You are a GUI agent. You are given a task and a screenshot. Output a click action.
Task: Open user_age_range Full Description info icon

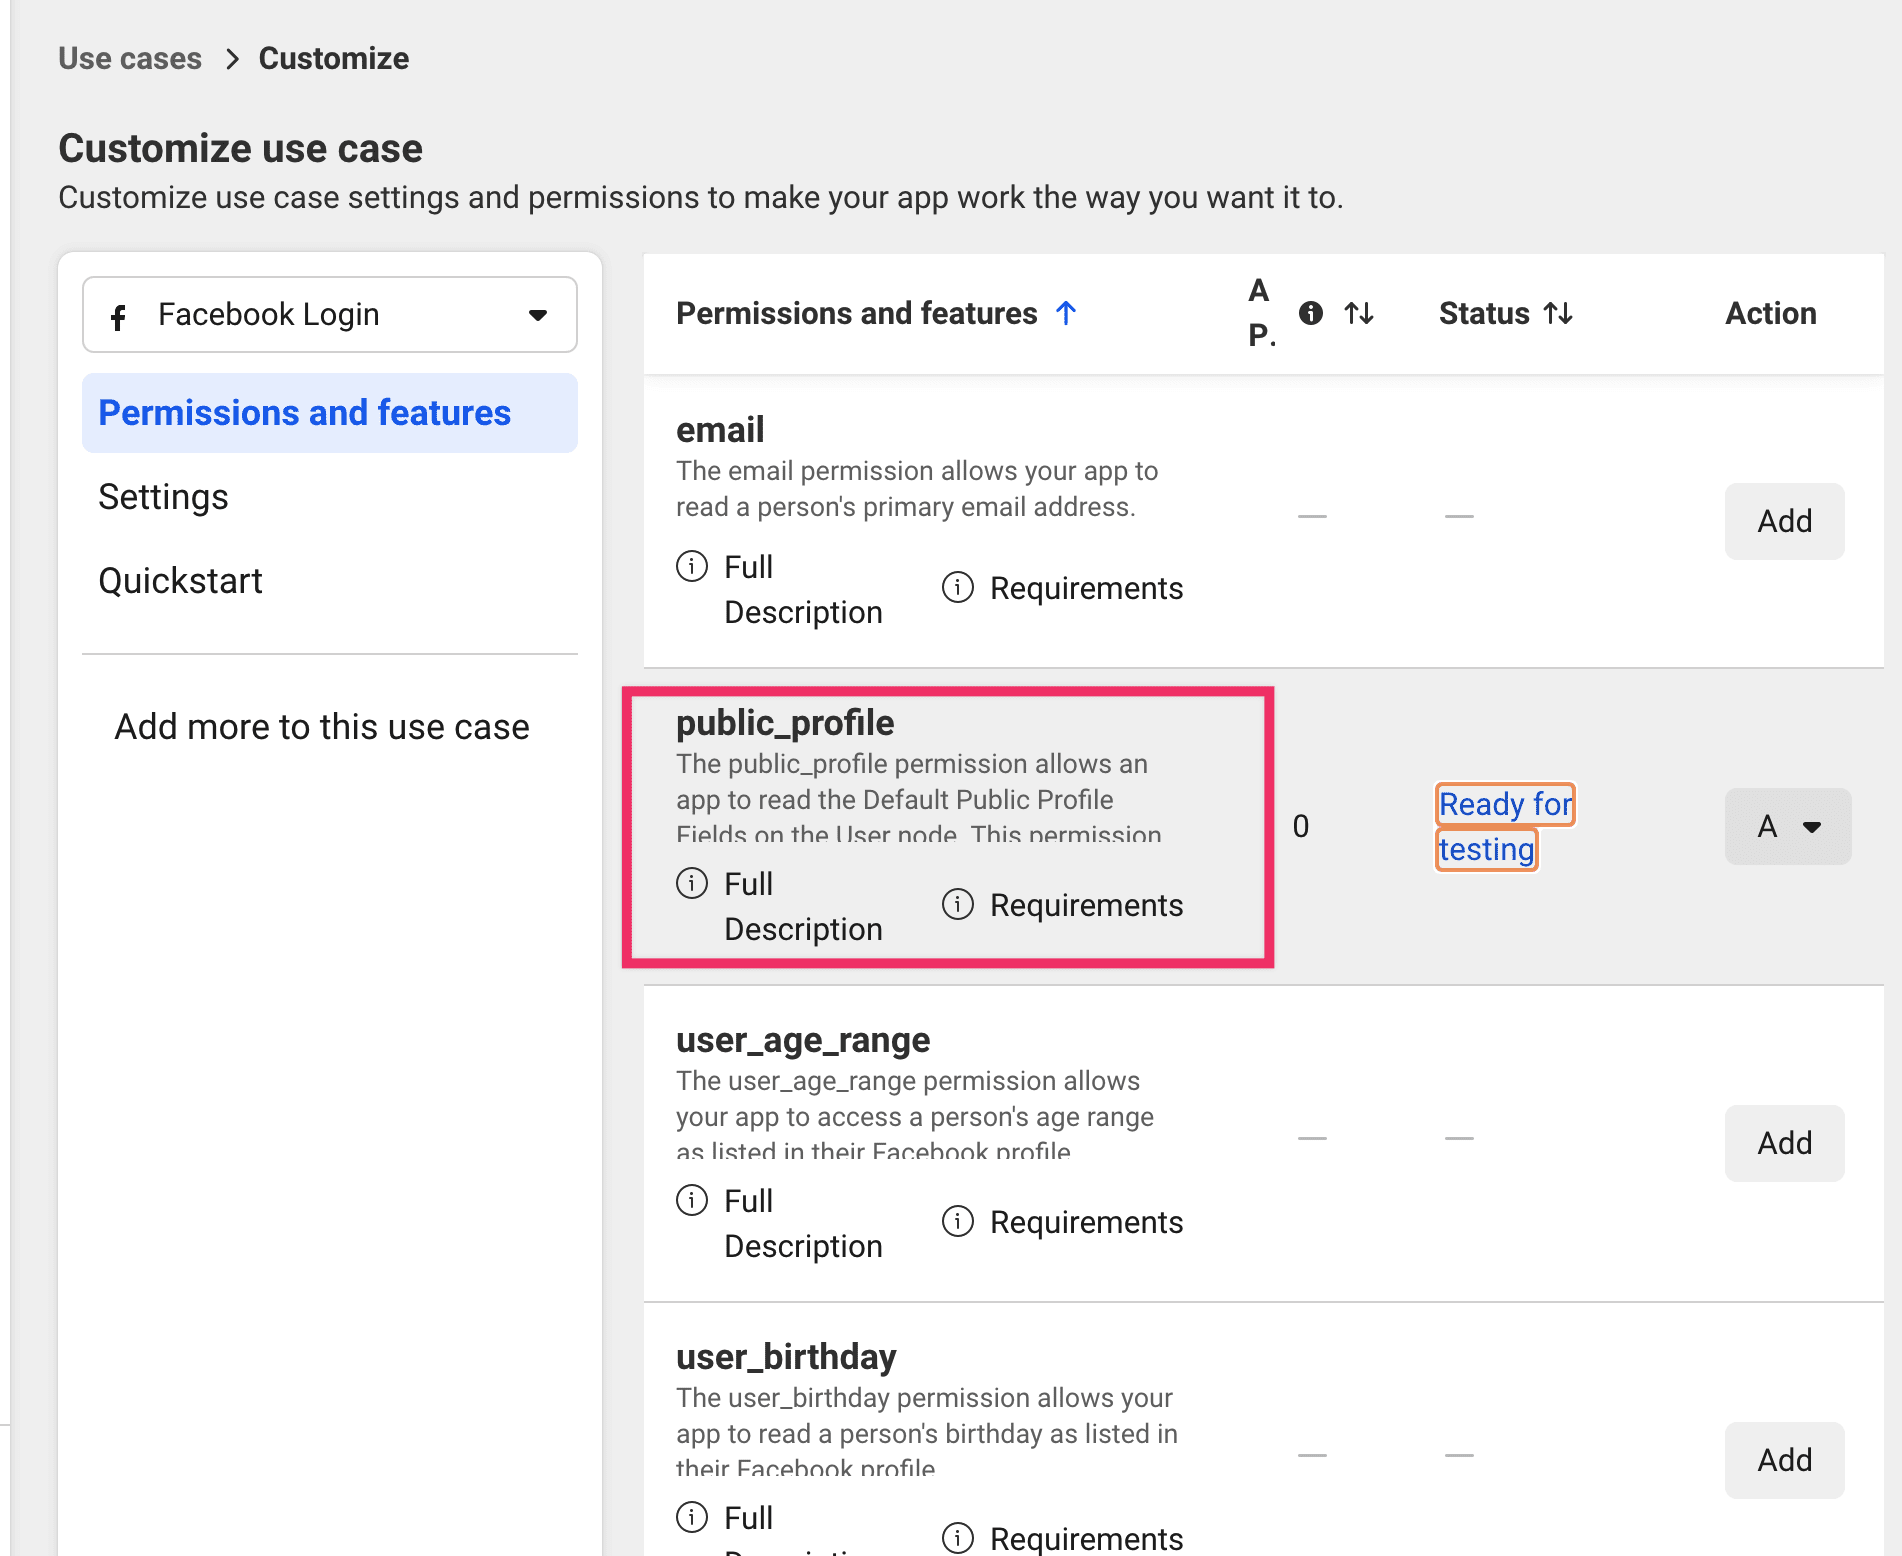click(x=691, y=1200)
